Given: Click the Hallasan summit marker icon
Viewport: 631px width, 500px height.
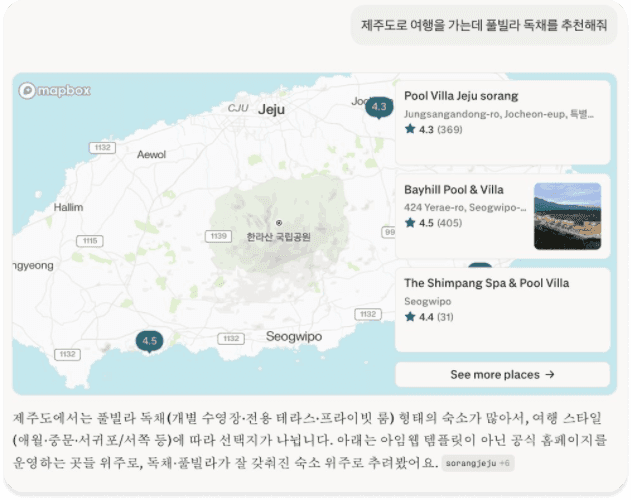Looking at the screenshot, I should [279, 223].
